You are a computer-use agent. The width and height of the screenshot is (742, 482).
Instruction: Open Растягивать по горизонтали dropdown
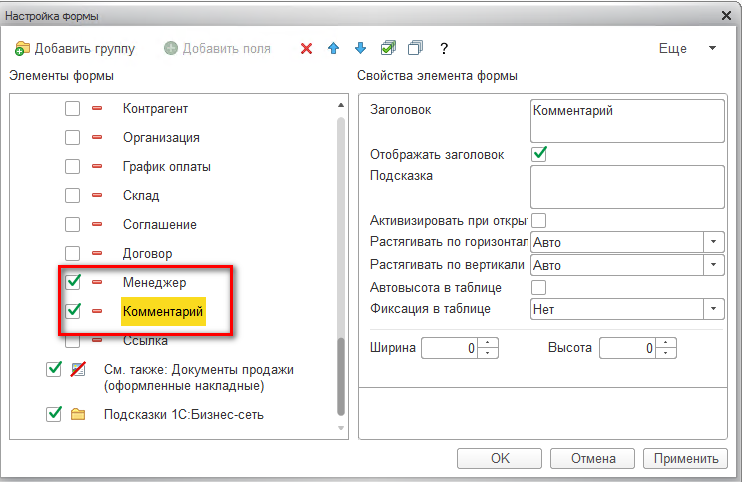[713, 242]
